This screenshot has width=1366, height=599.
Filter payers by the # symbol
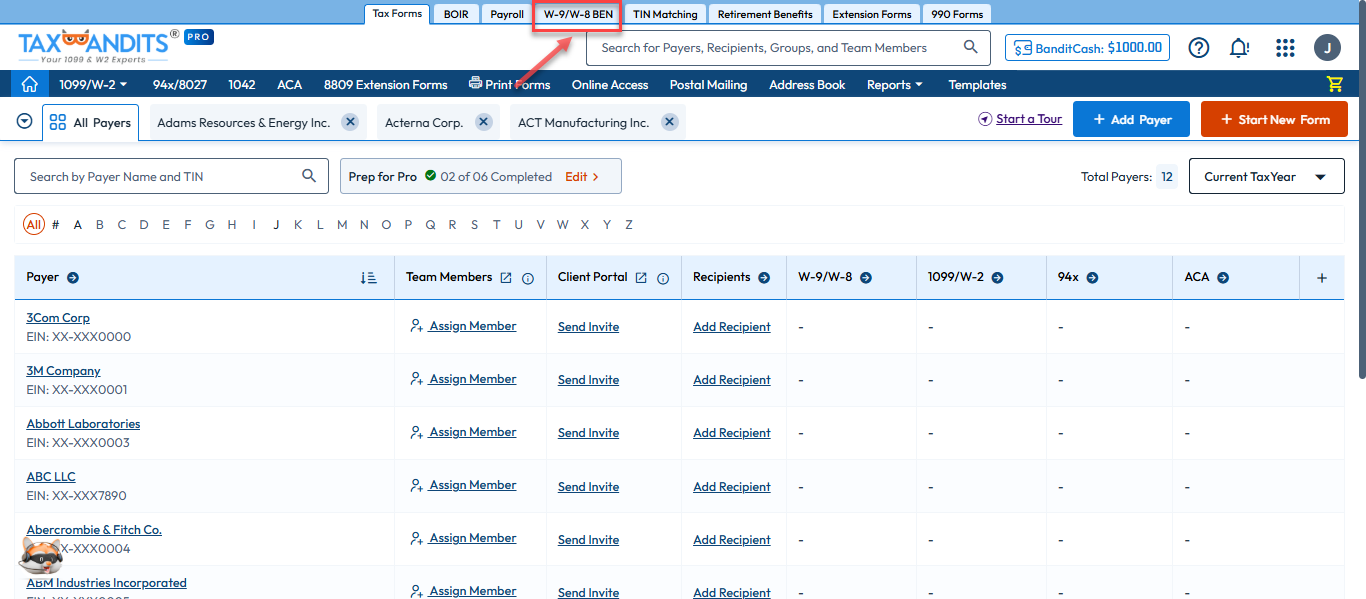coord(56,224)
